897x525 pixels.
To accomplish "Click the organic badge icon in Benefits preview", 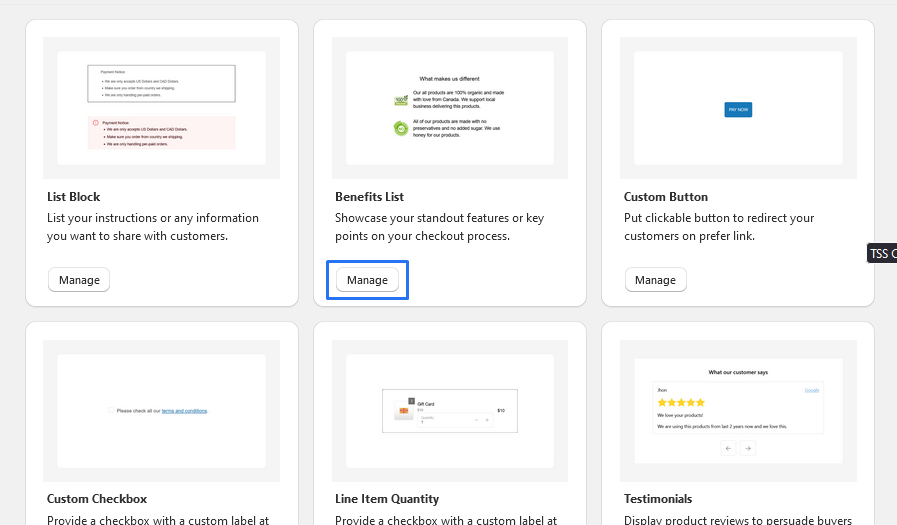I will coord(400,101).
